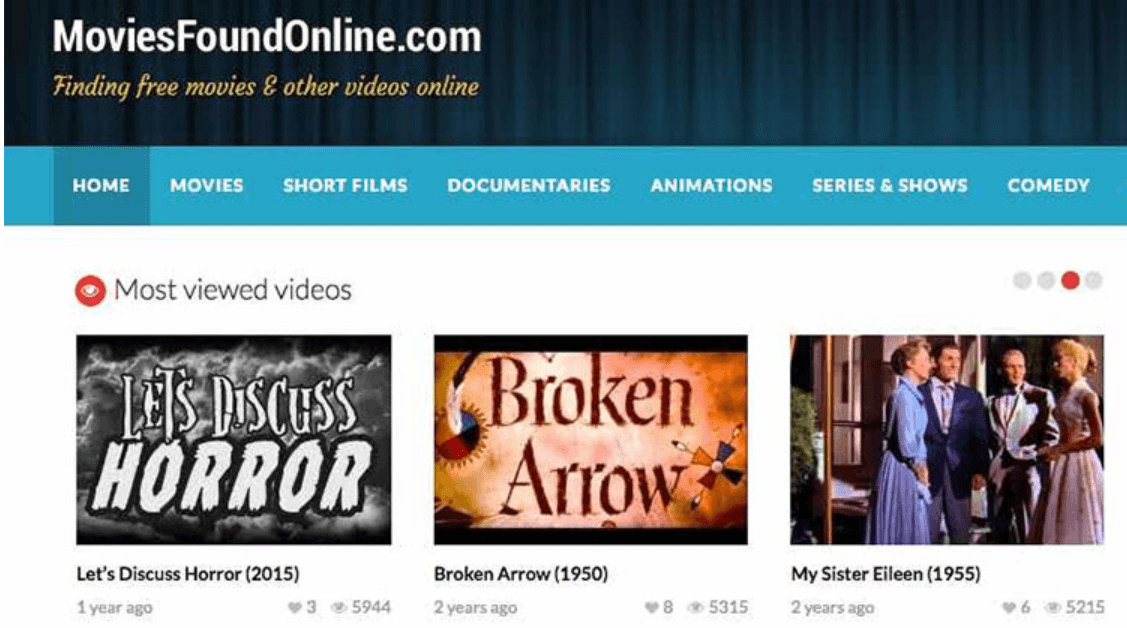The image size is (1127, 628).
Task: Browse the DOCUMENTARIES category
Action: click(x=529, y=185)
